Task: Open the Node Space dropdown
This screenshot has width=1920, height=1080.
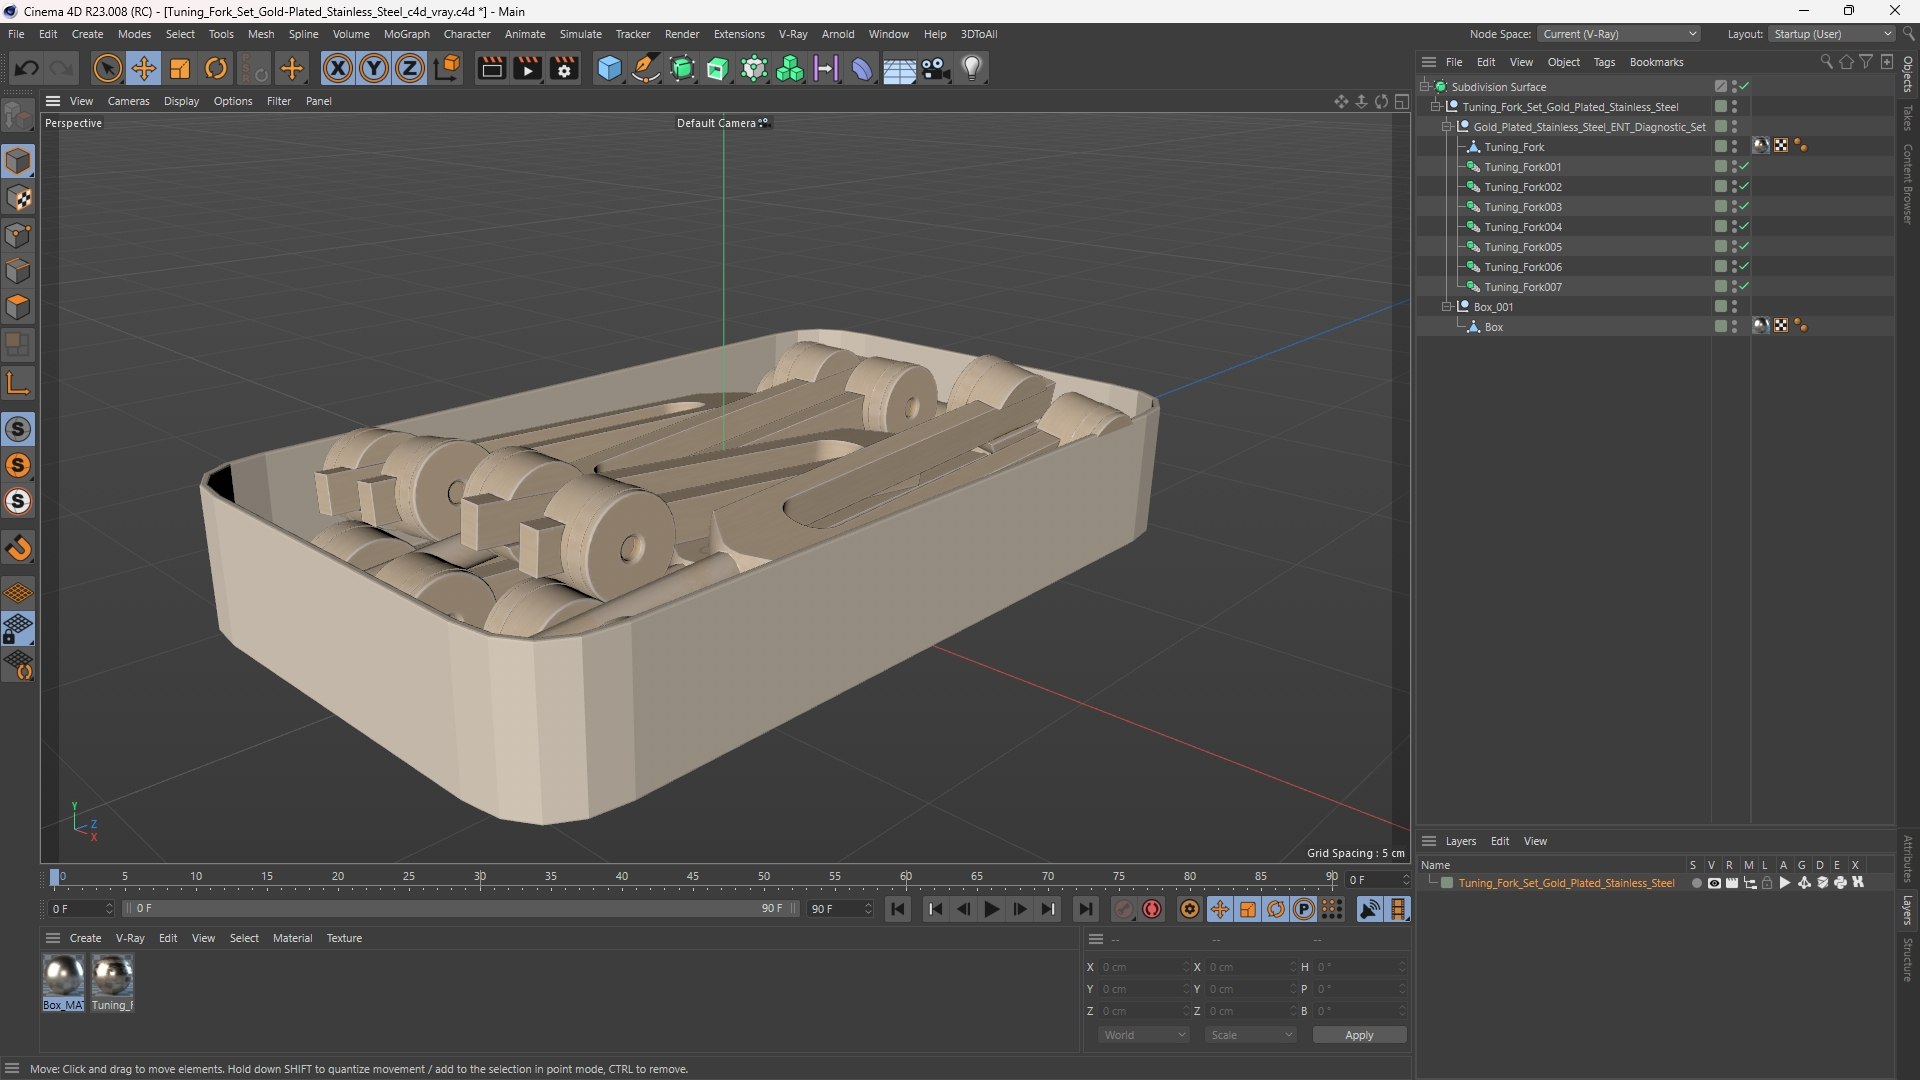Action: pyautogui.click(x=1618, y=34)
